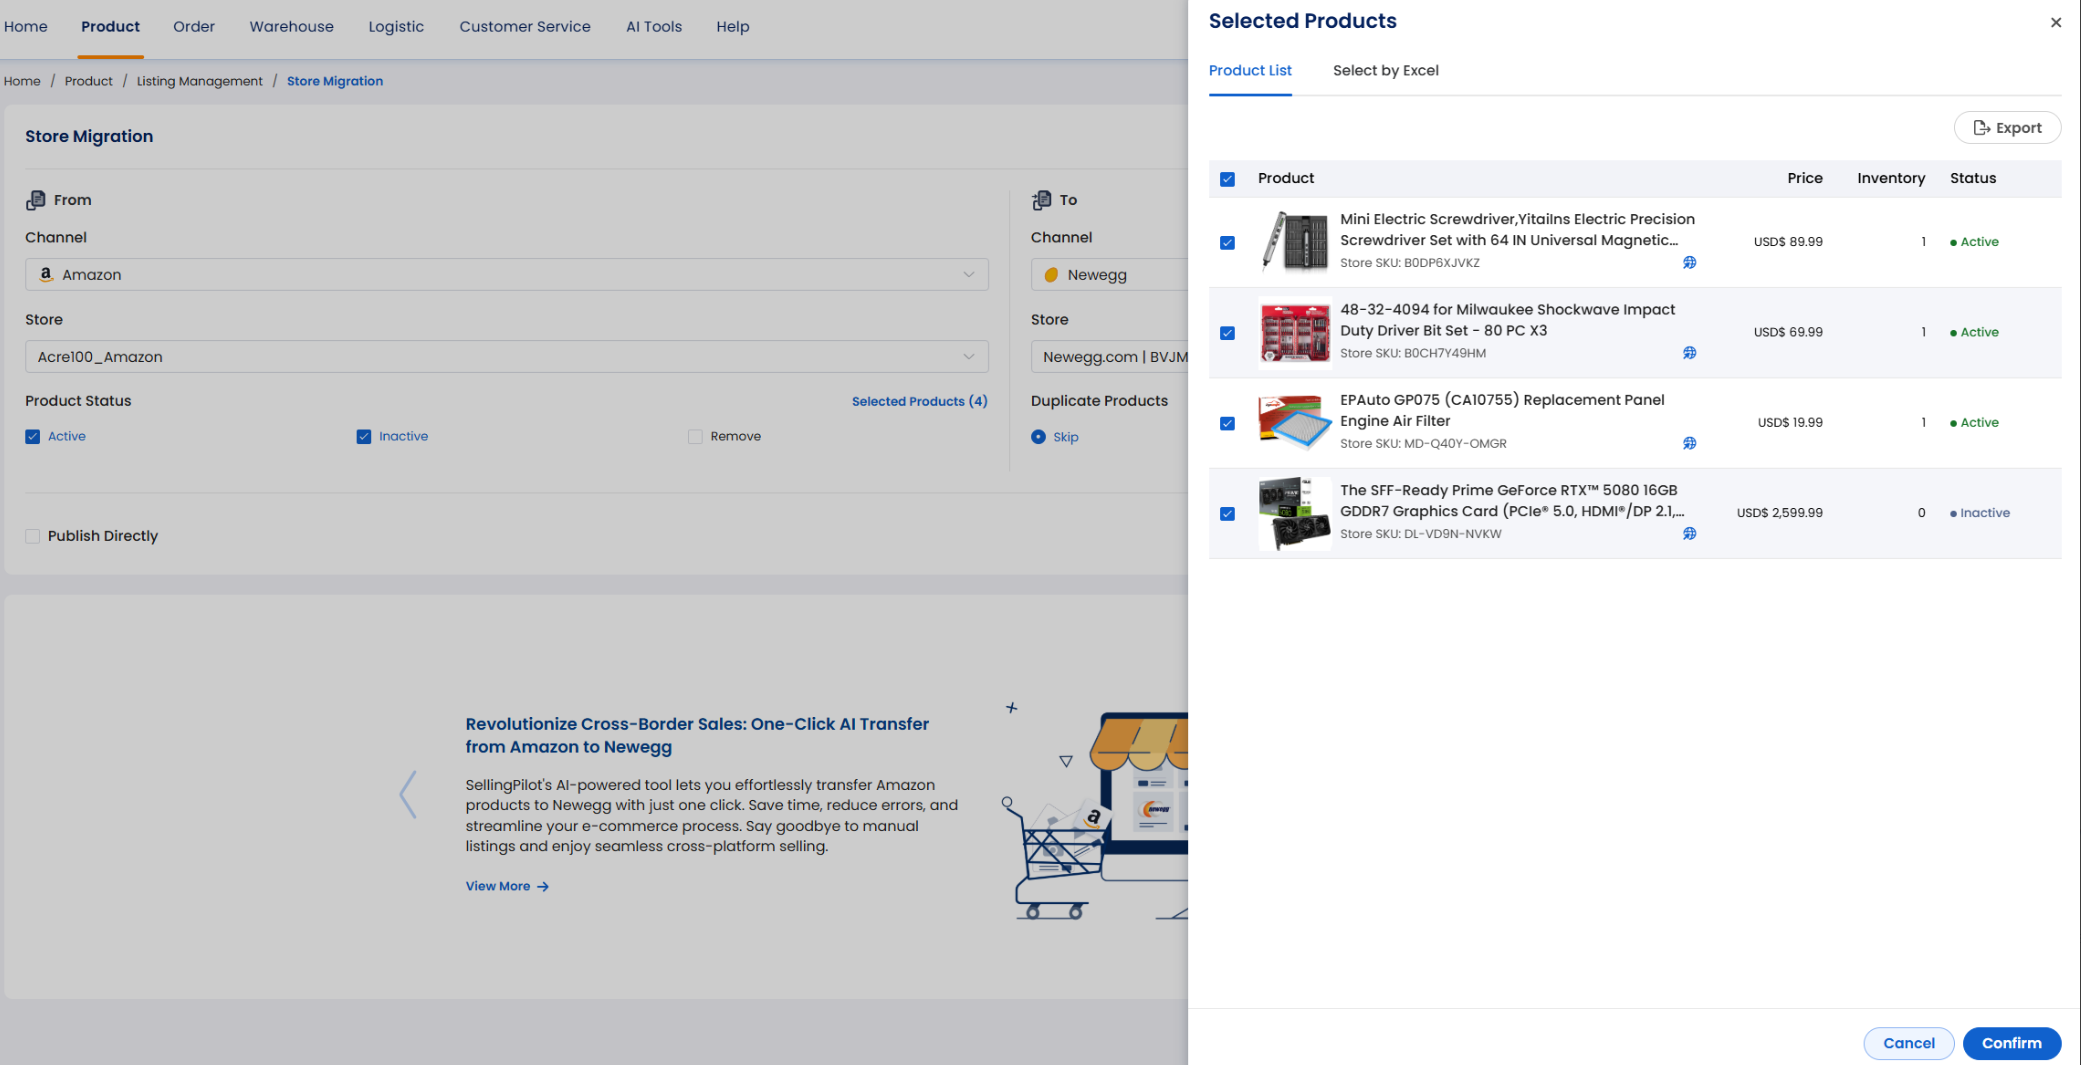Uncheck the GeForce RTX 5080 product
This screenshot has height=1065, width=2081.
(x=1227, y=514)
